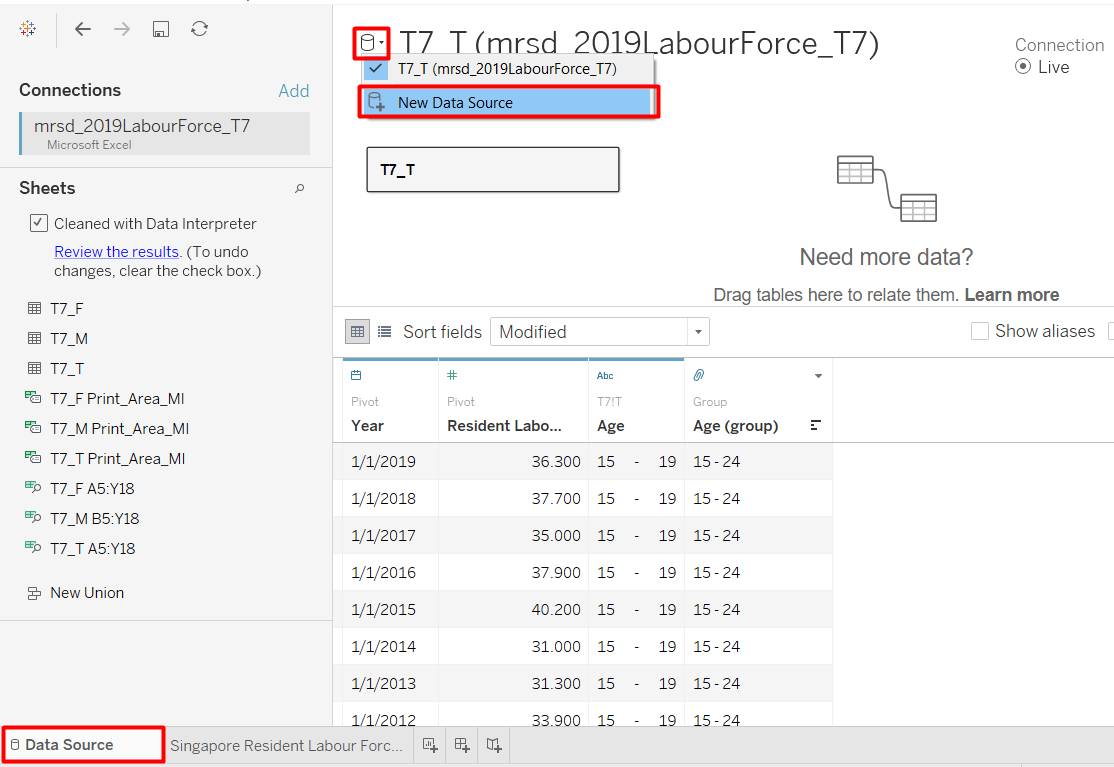The height and width of the screenshot is (767, 1114).
Task: Click the Add connection link
Action: click(x=294, y=90)
